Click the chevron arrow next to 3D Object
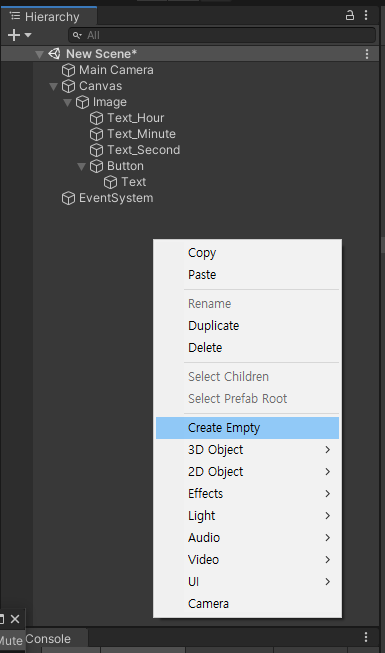Screen dimensions: 385x653 [328, 450]
